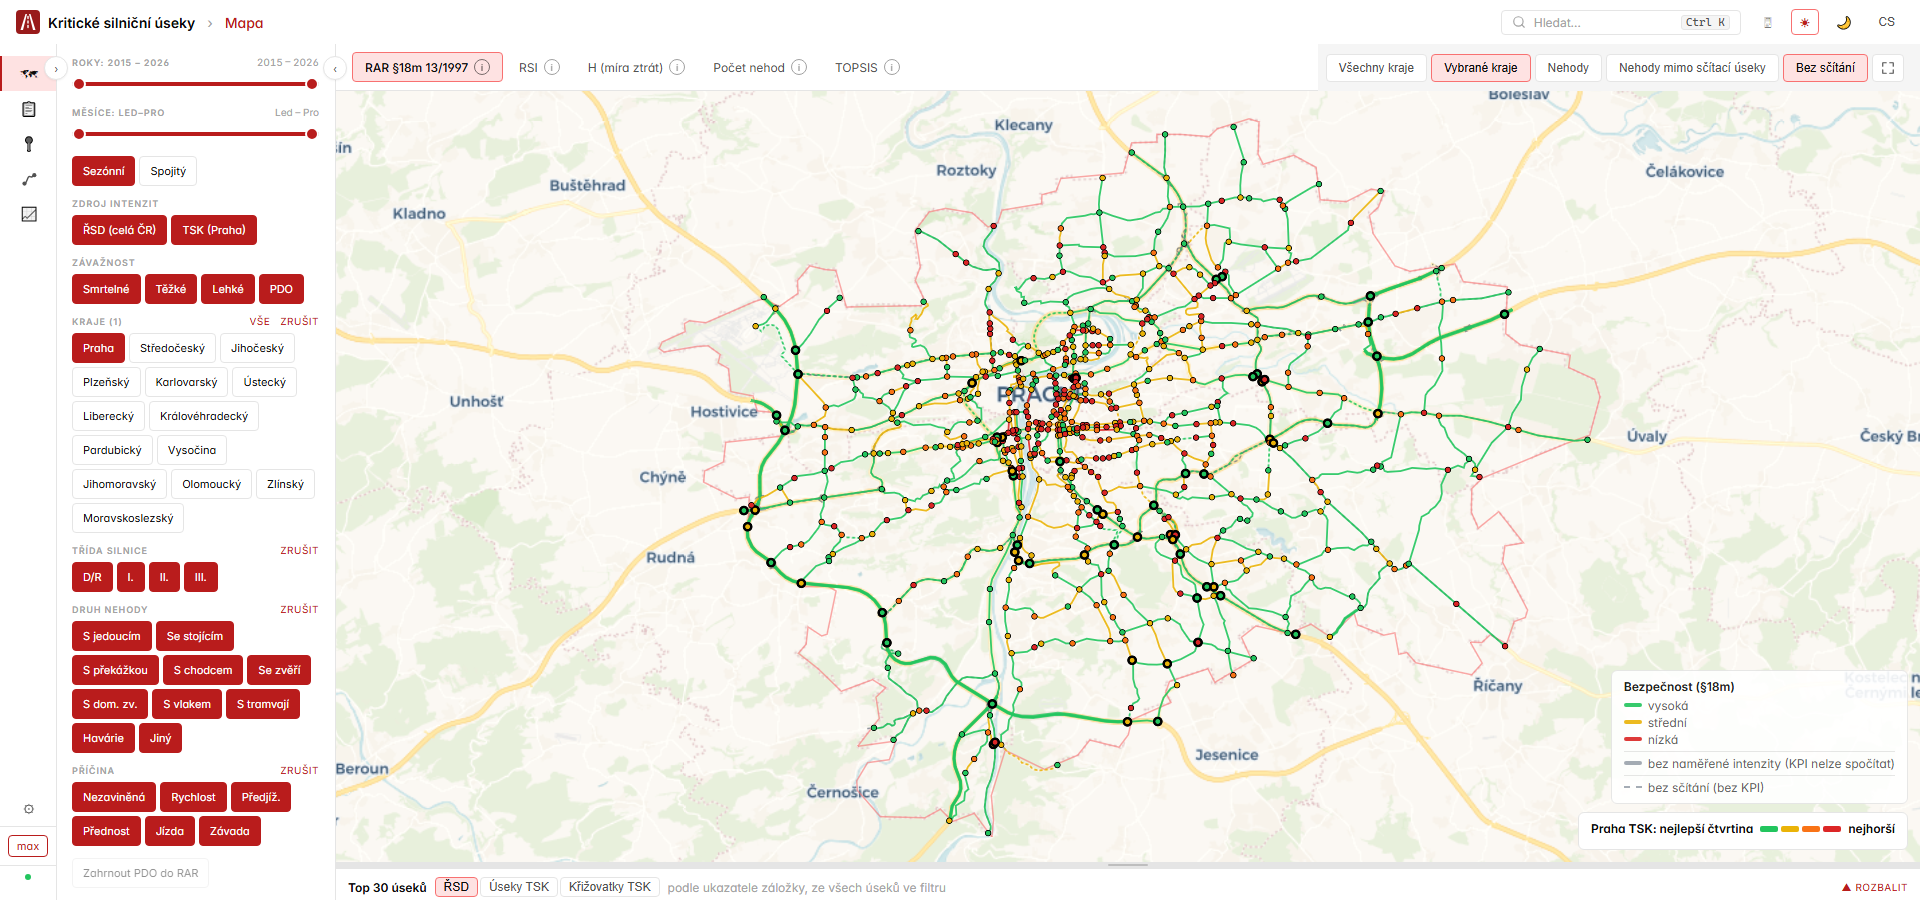This screenshot has width=1920, height=900.
Task: Show info about RAR §18m metric
Action: pos(482,67)
